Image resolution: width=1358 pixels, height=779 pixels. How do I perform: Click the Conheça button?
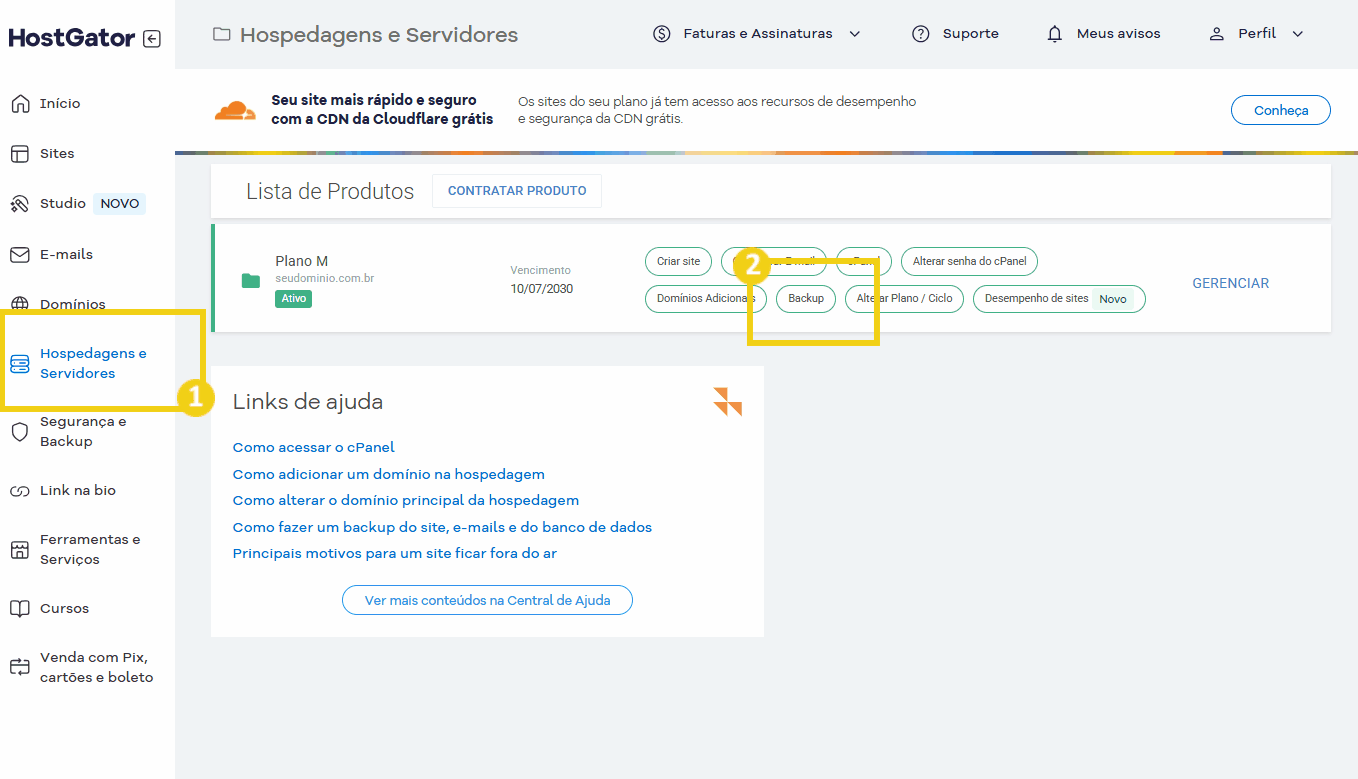tap(1280, 111)
